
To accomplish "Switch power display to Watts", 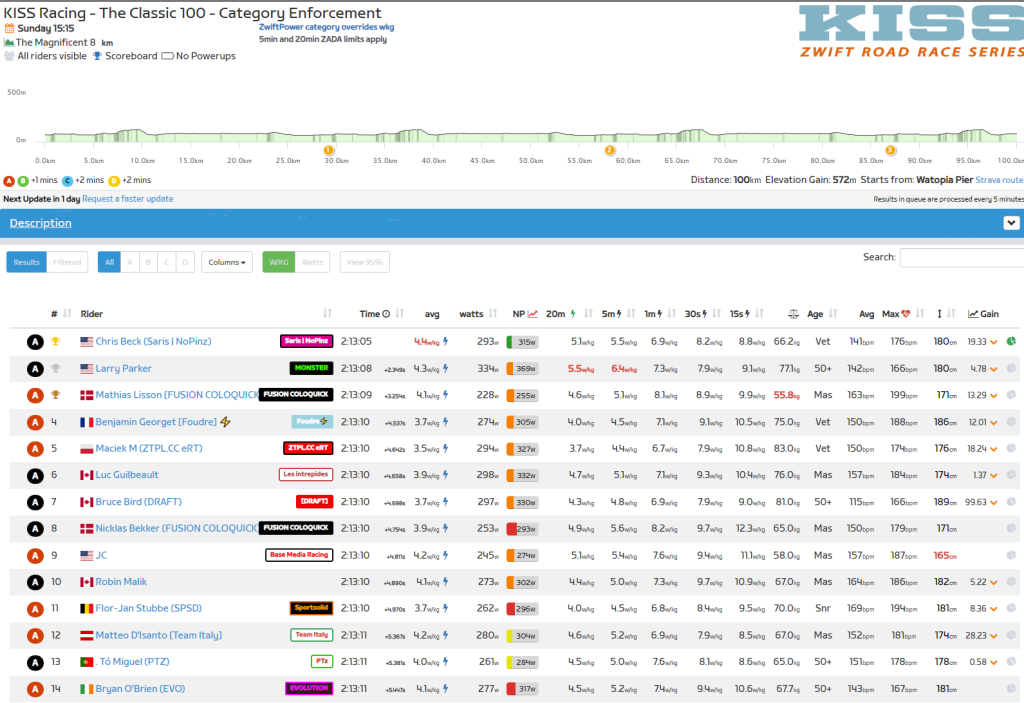I will pos(313,262).
